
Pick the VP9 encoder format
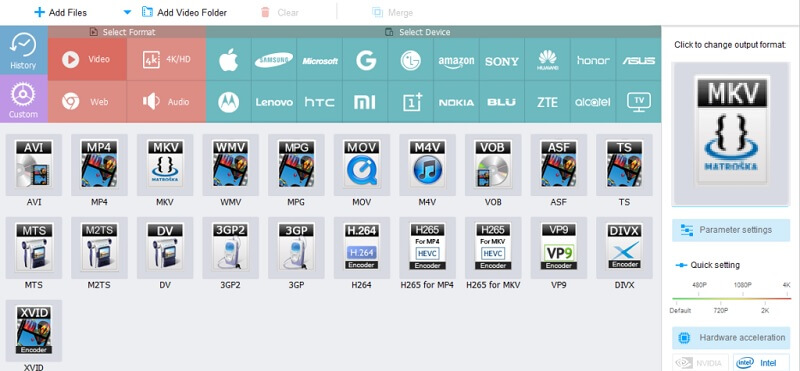(559, 248)
